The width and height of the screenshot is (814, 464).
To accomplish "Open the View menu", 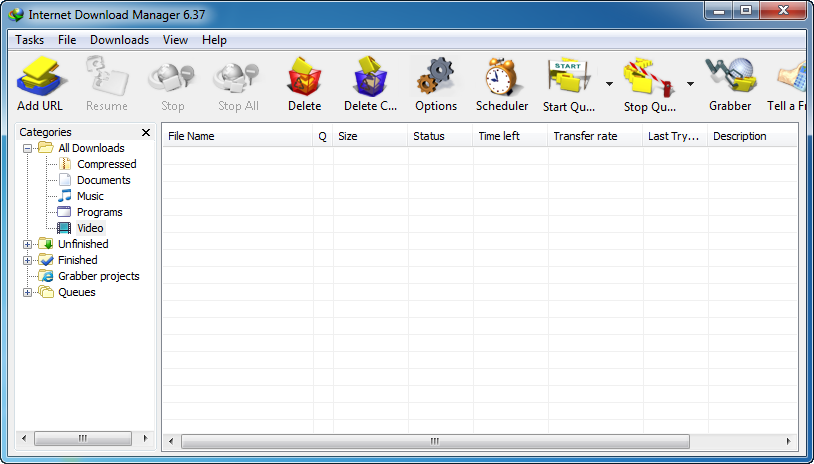I will point(175,40).
